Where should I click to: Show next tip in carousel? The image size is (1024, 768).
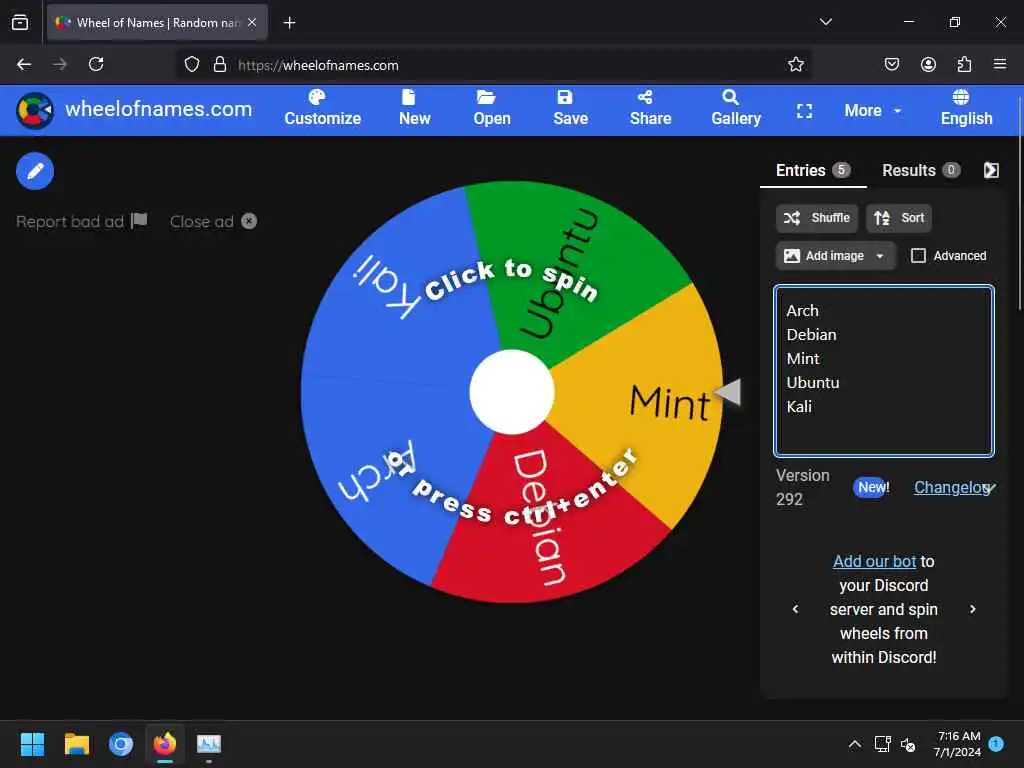tap(972, 609)
